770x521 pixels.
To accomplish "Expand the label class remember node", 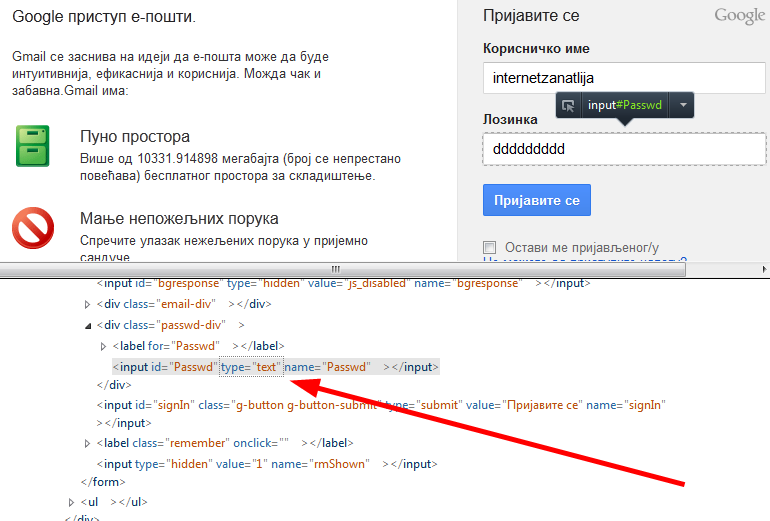I will click(x=87, y=443).
